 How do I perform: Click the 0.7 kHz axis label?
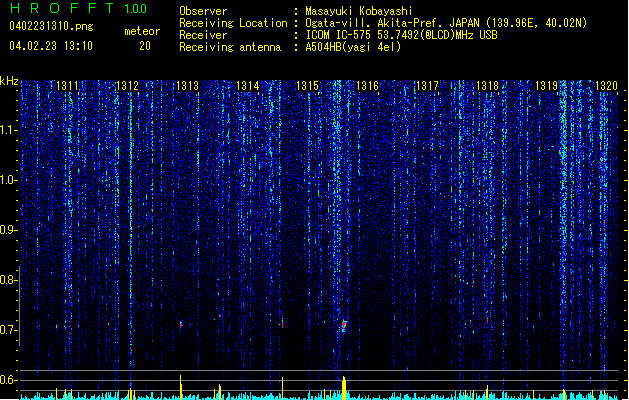9,330
